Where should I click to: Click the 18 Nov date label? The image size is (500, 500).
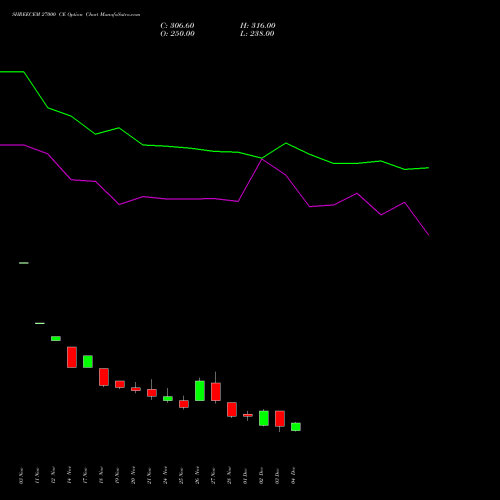[x=101, y=476]
